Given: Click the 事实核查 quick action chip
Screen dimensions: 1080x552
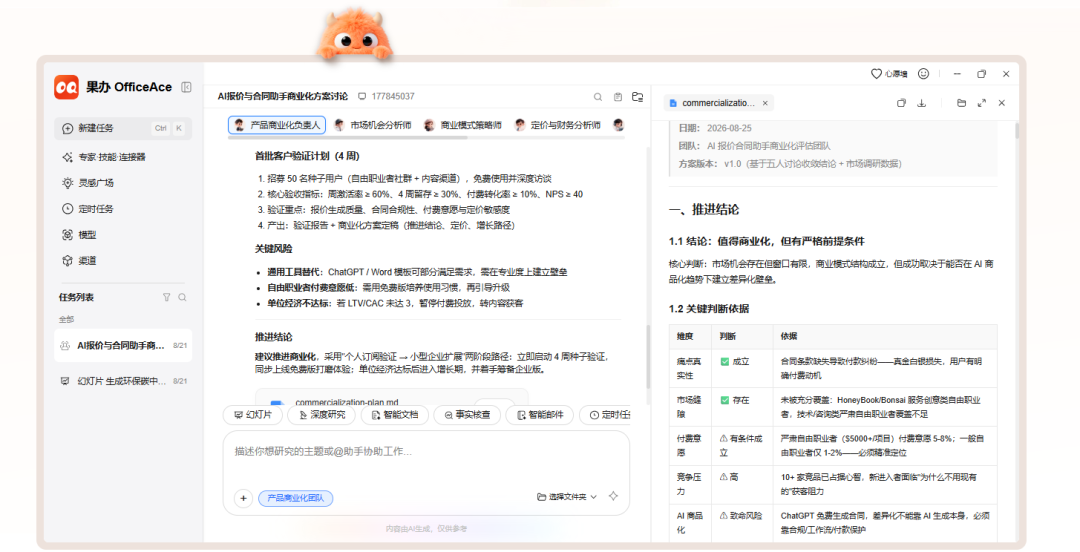Looking at the screenshot, I should (x=467, y=415).
